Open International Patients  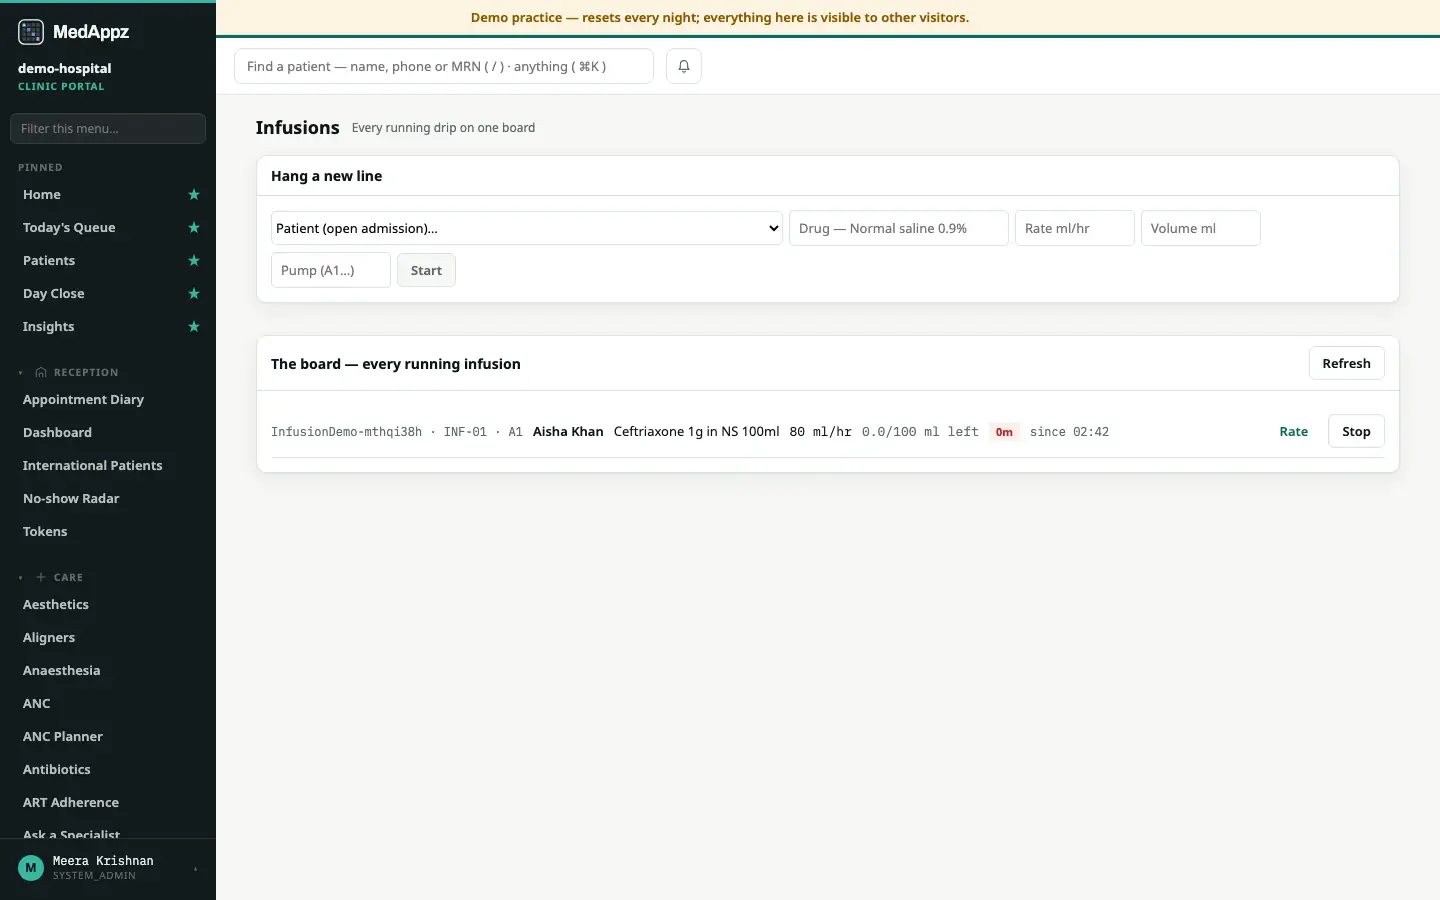click(92, 466)
